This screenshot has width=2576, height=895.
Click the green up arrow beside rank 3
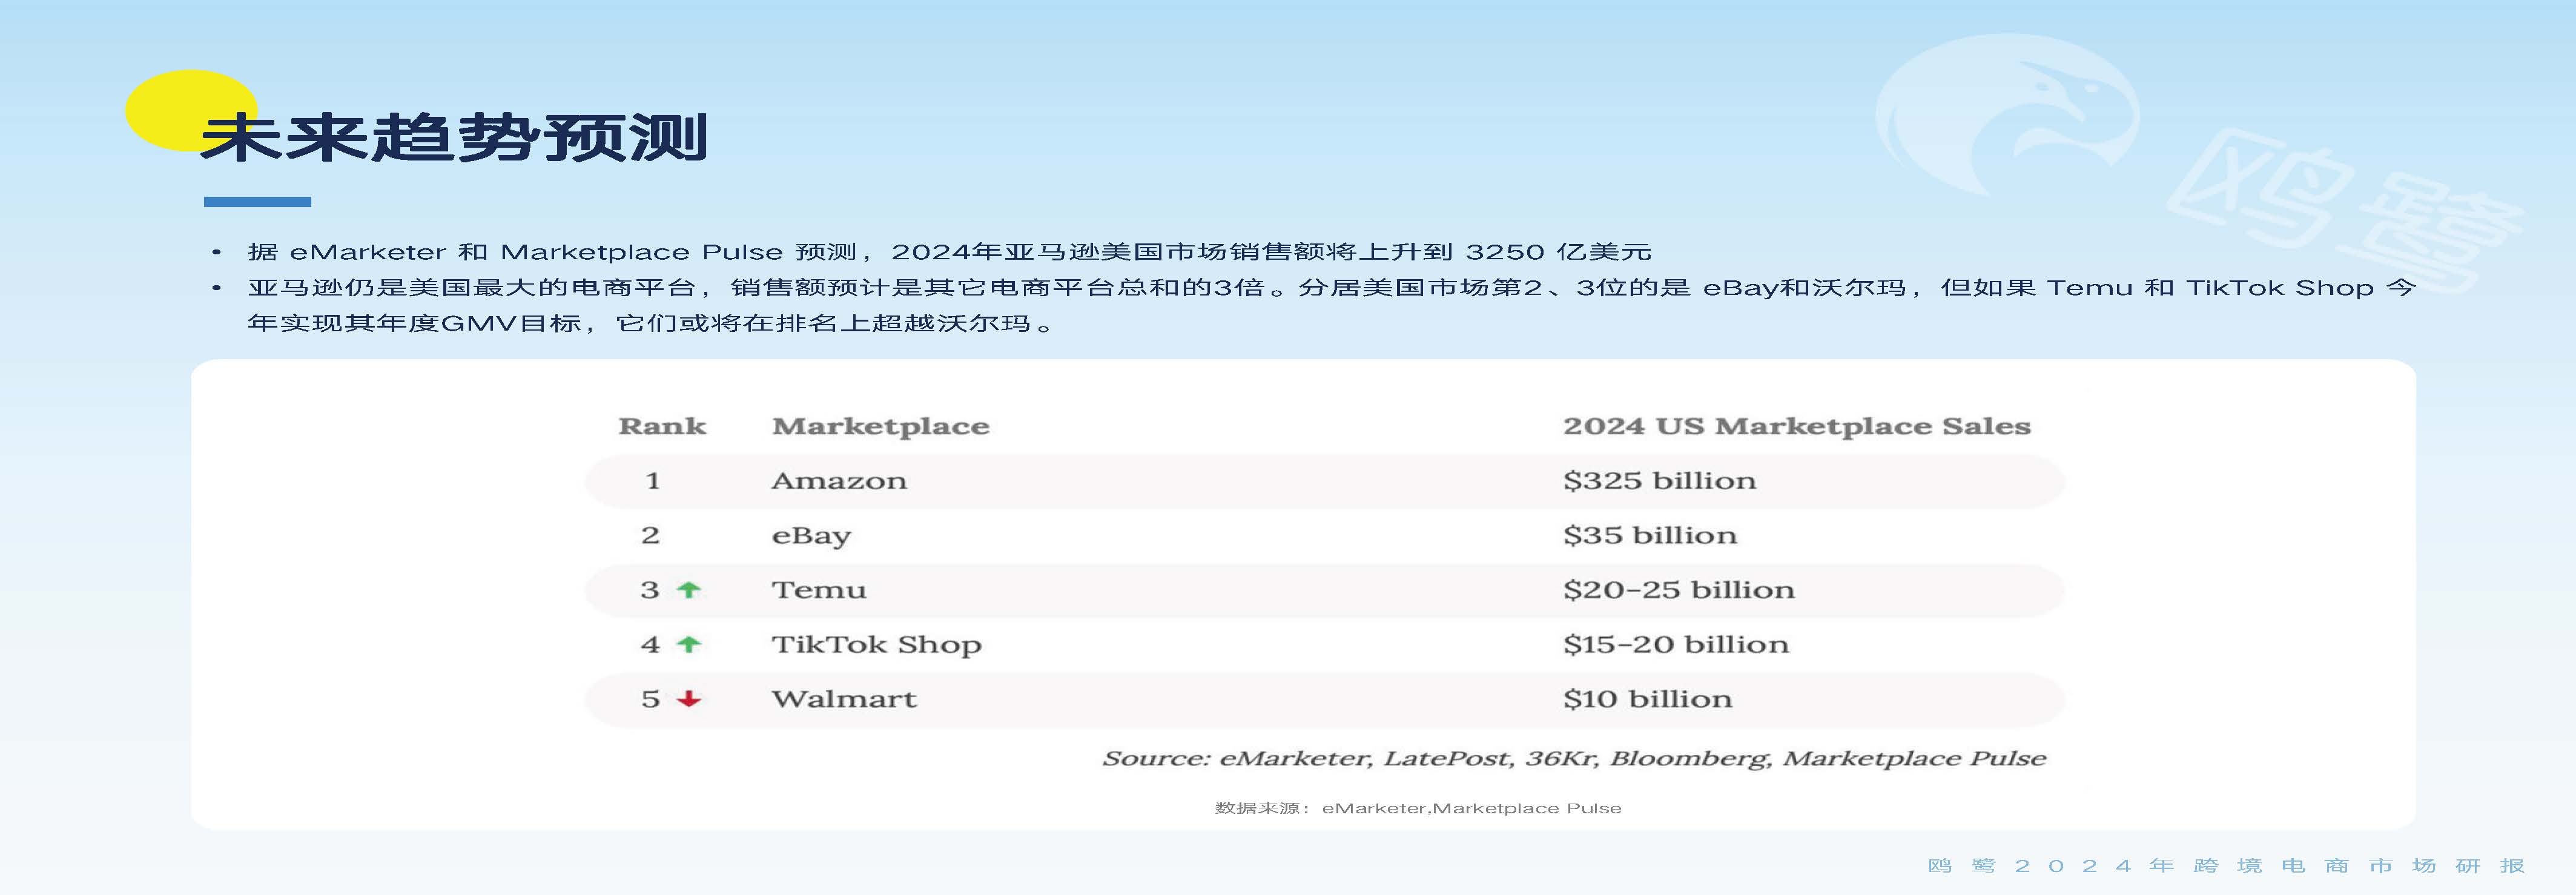[688, 590]
